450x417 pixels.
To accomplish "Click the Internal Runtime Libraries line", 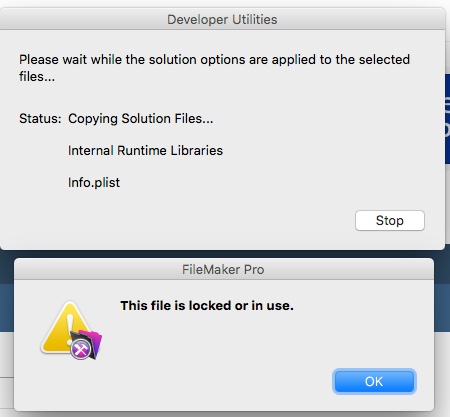I will [145, 150].
